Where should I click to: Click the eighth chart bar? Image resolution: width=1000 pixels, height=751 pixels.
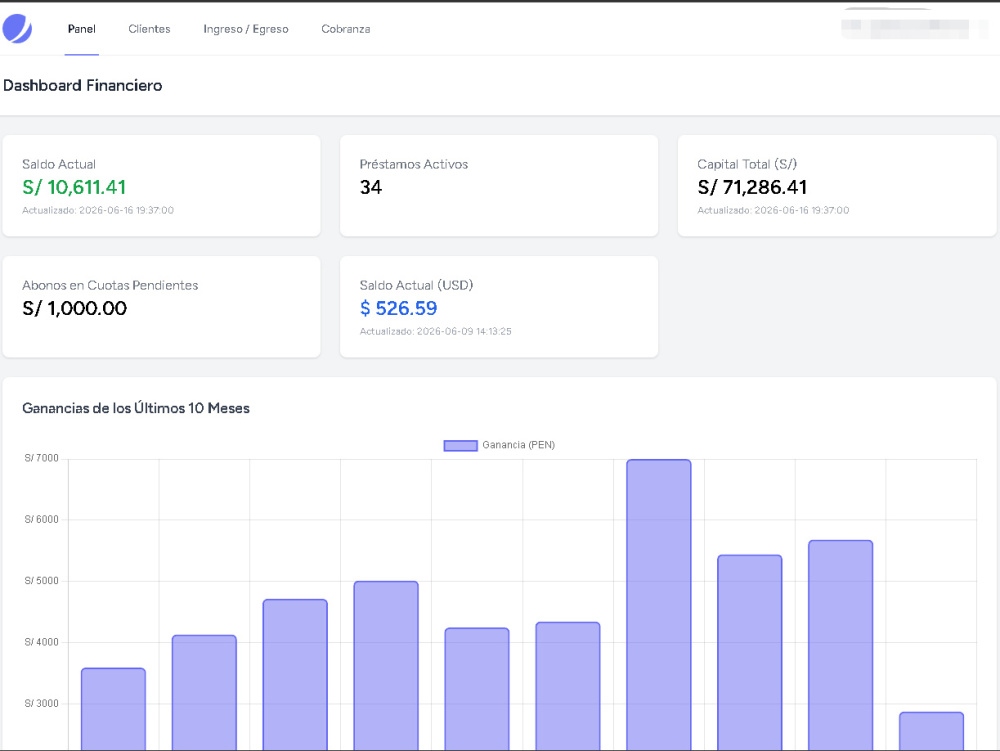point(749,653)
